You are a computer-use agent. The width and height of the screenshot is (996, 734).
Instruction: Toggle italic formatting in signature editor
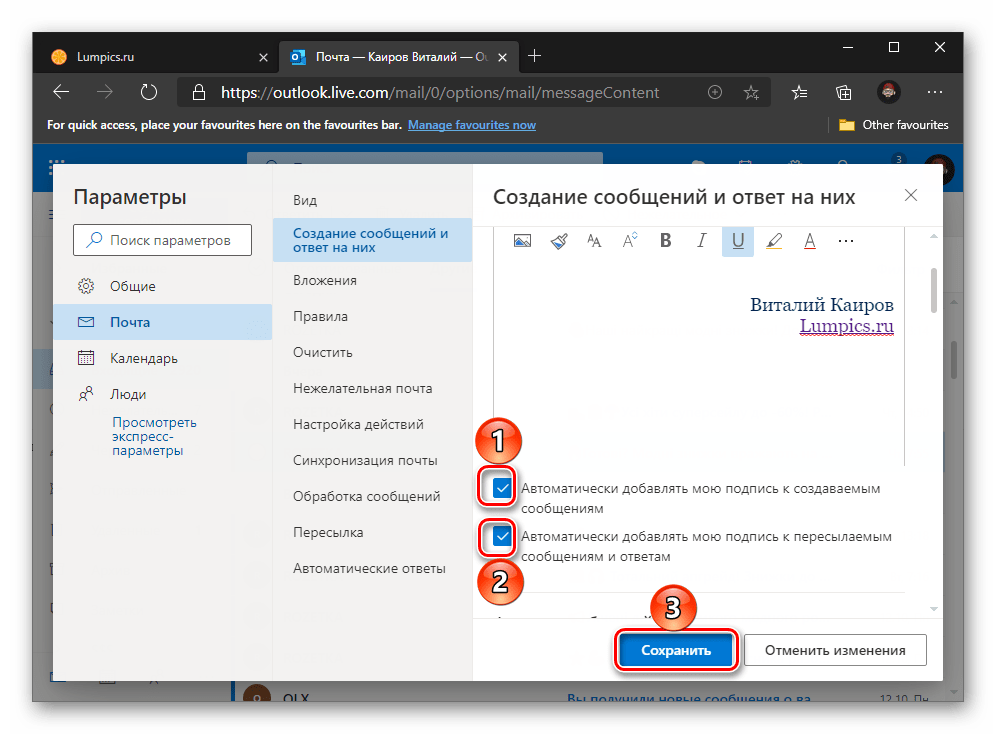pyautogui.click(x=702, y=241)
